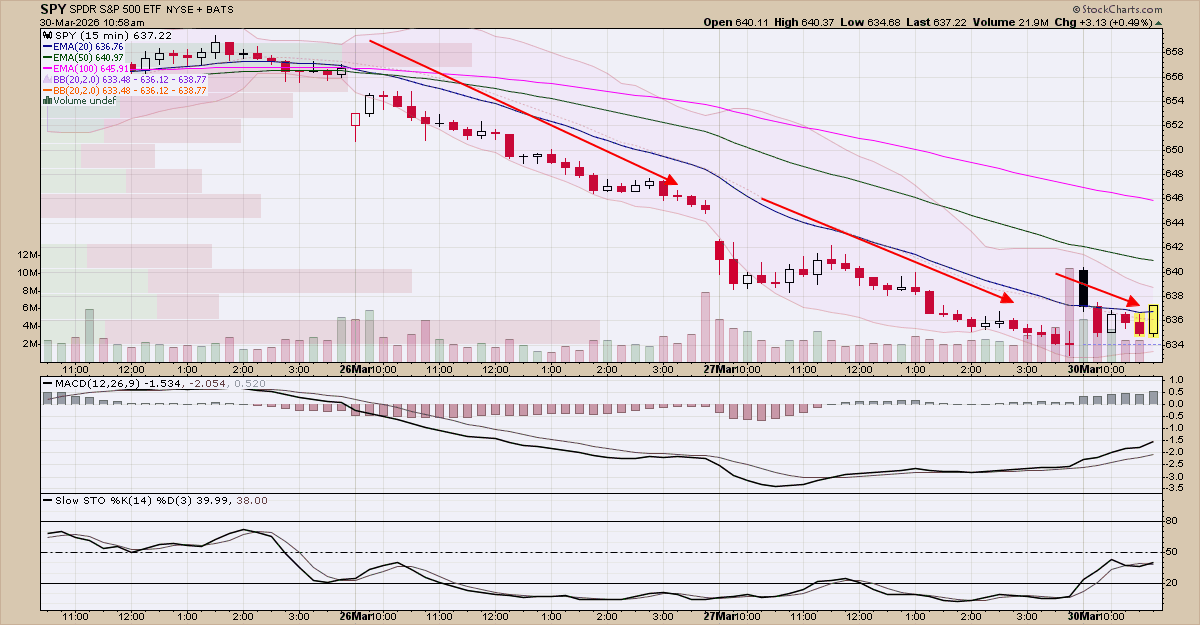1200x625 pixels.
Task: Click the 80 stochastic scale label
Action: click(1173, 521)
